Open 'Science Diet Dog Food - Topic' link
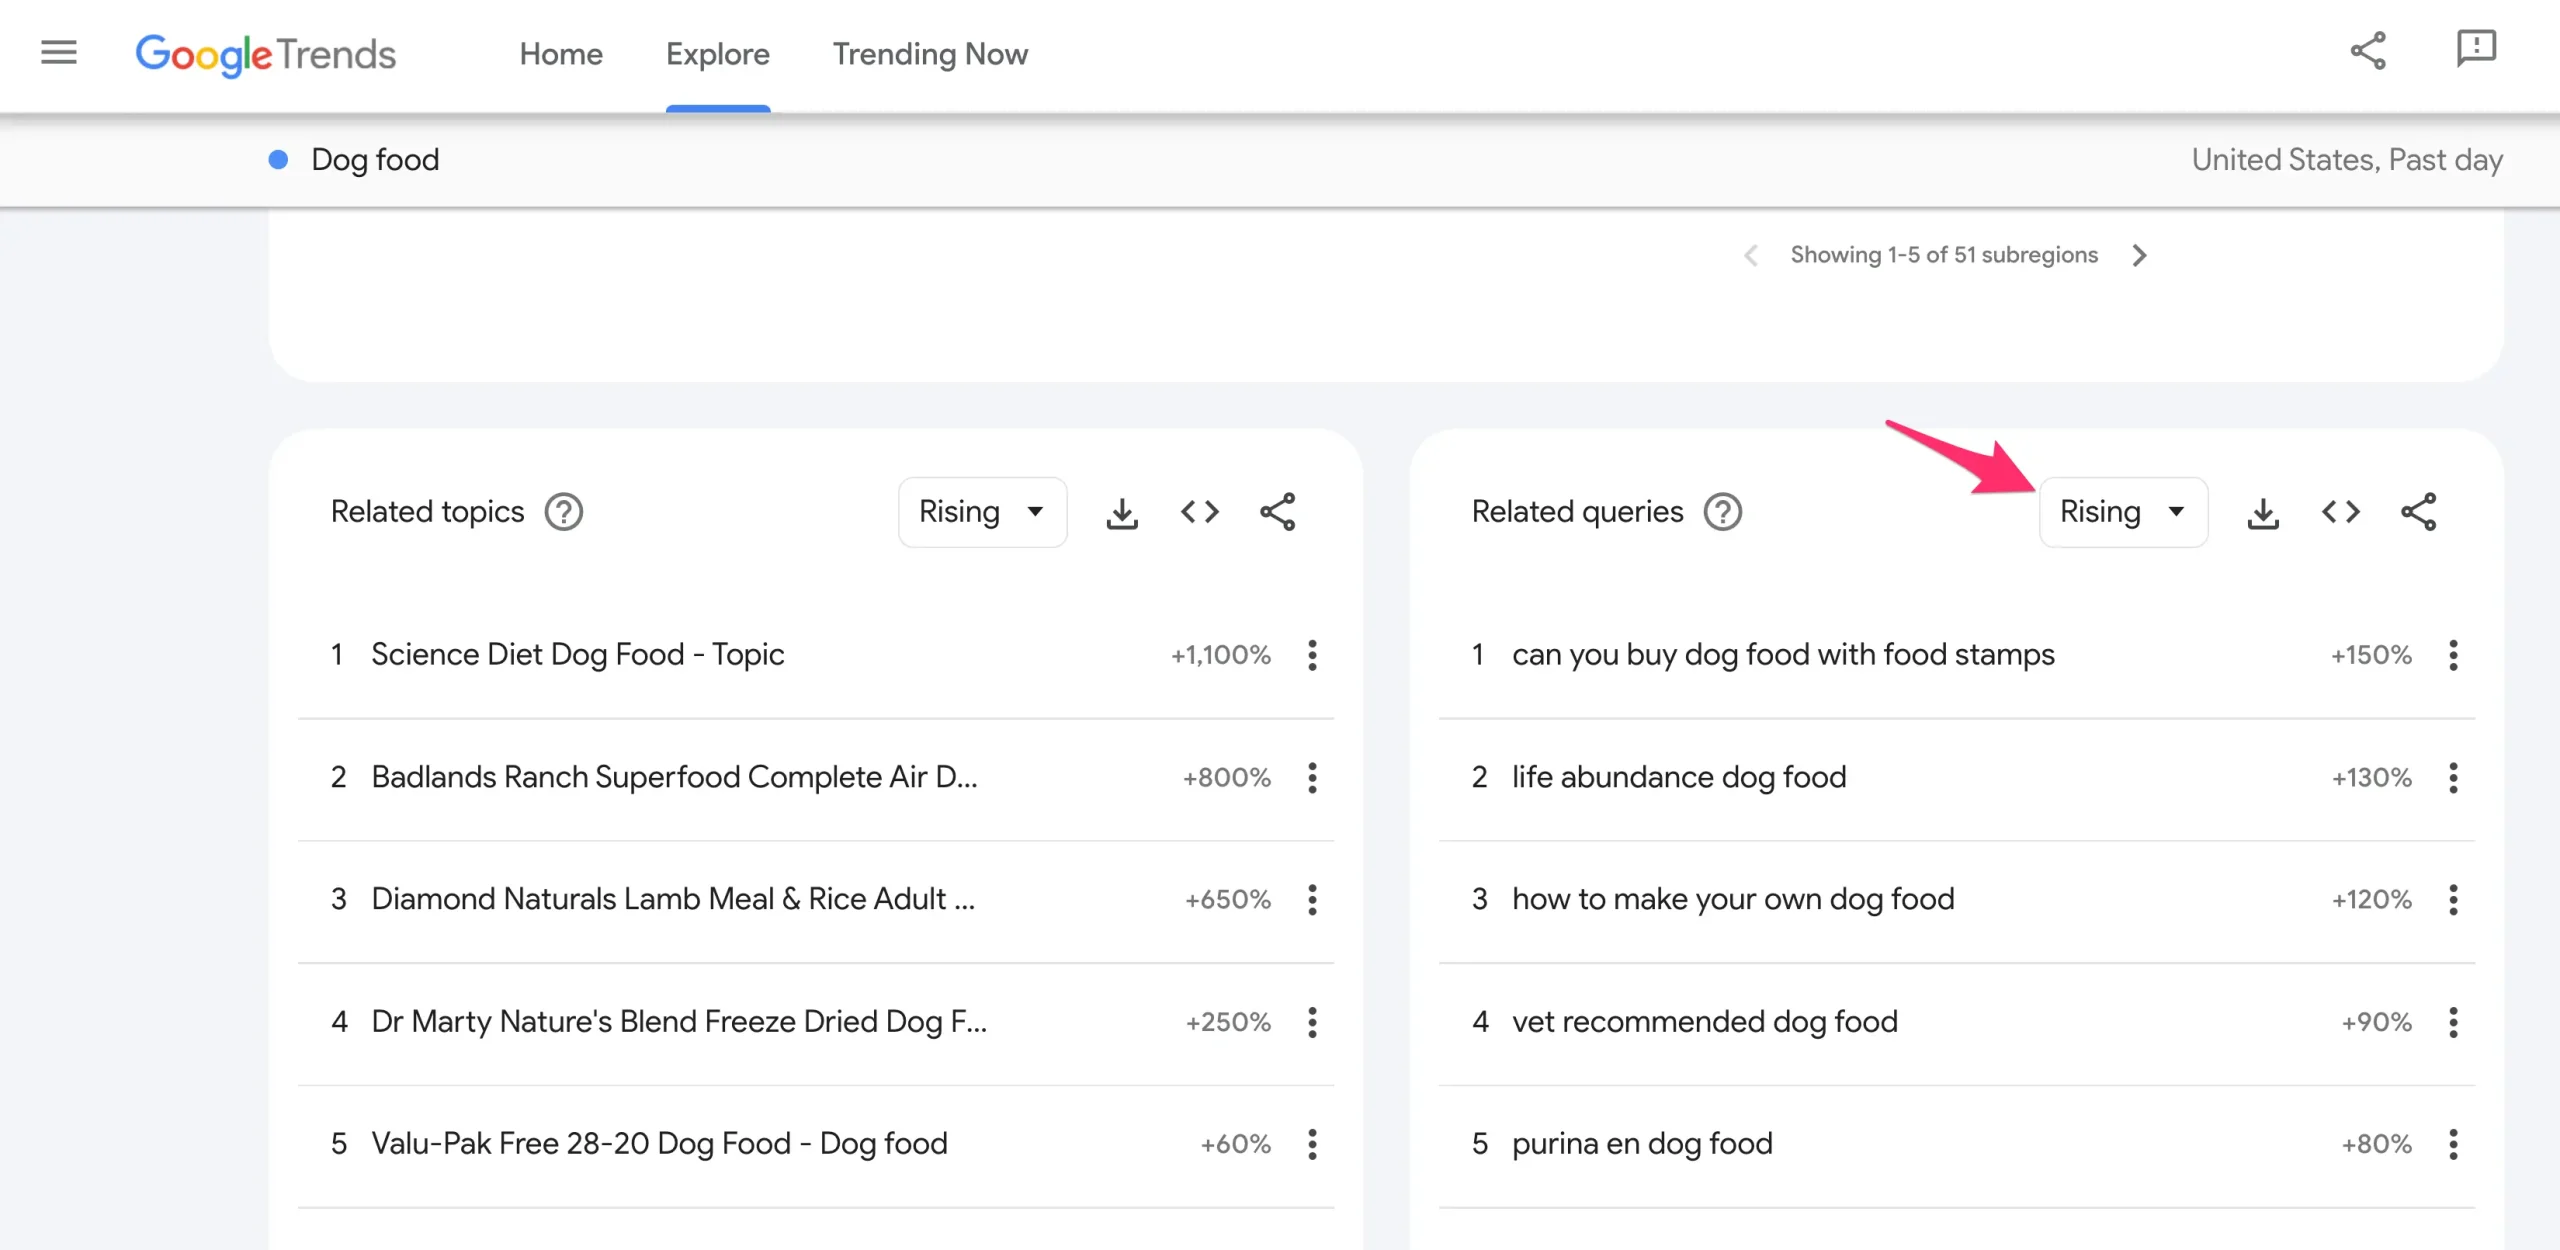The image size is (2560, 1250). click(x=577, y=655)
